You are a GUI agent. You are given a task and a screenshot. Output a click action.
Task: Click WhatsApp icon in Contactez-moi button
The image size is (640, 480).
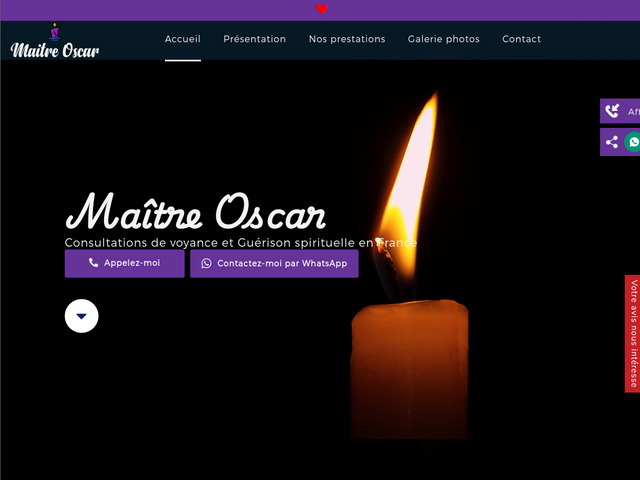pyautogui.click(x=206, y=263)
